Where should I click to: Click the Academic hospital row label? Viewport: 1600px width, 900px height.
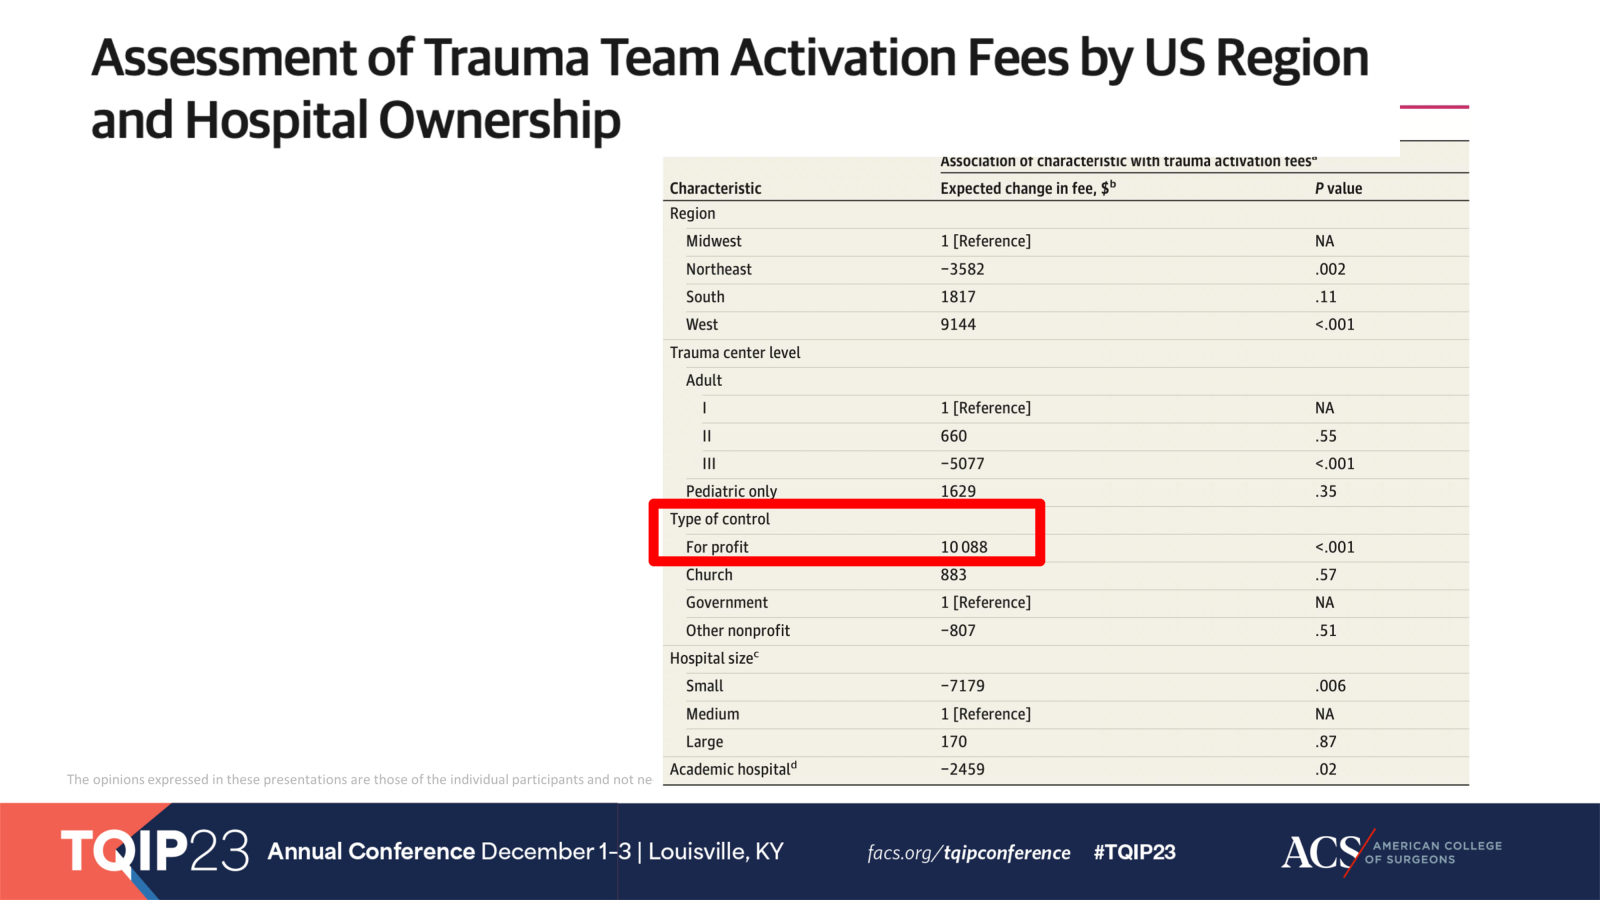coord(732,769)
